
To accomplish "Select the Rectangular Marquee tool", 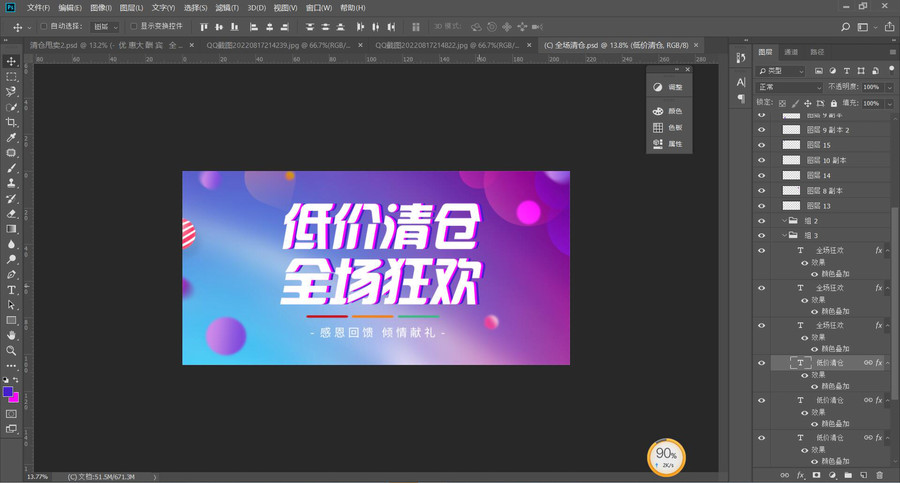I will click(11, 76).
